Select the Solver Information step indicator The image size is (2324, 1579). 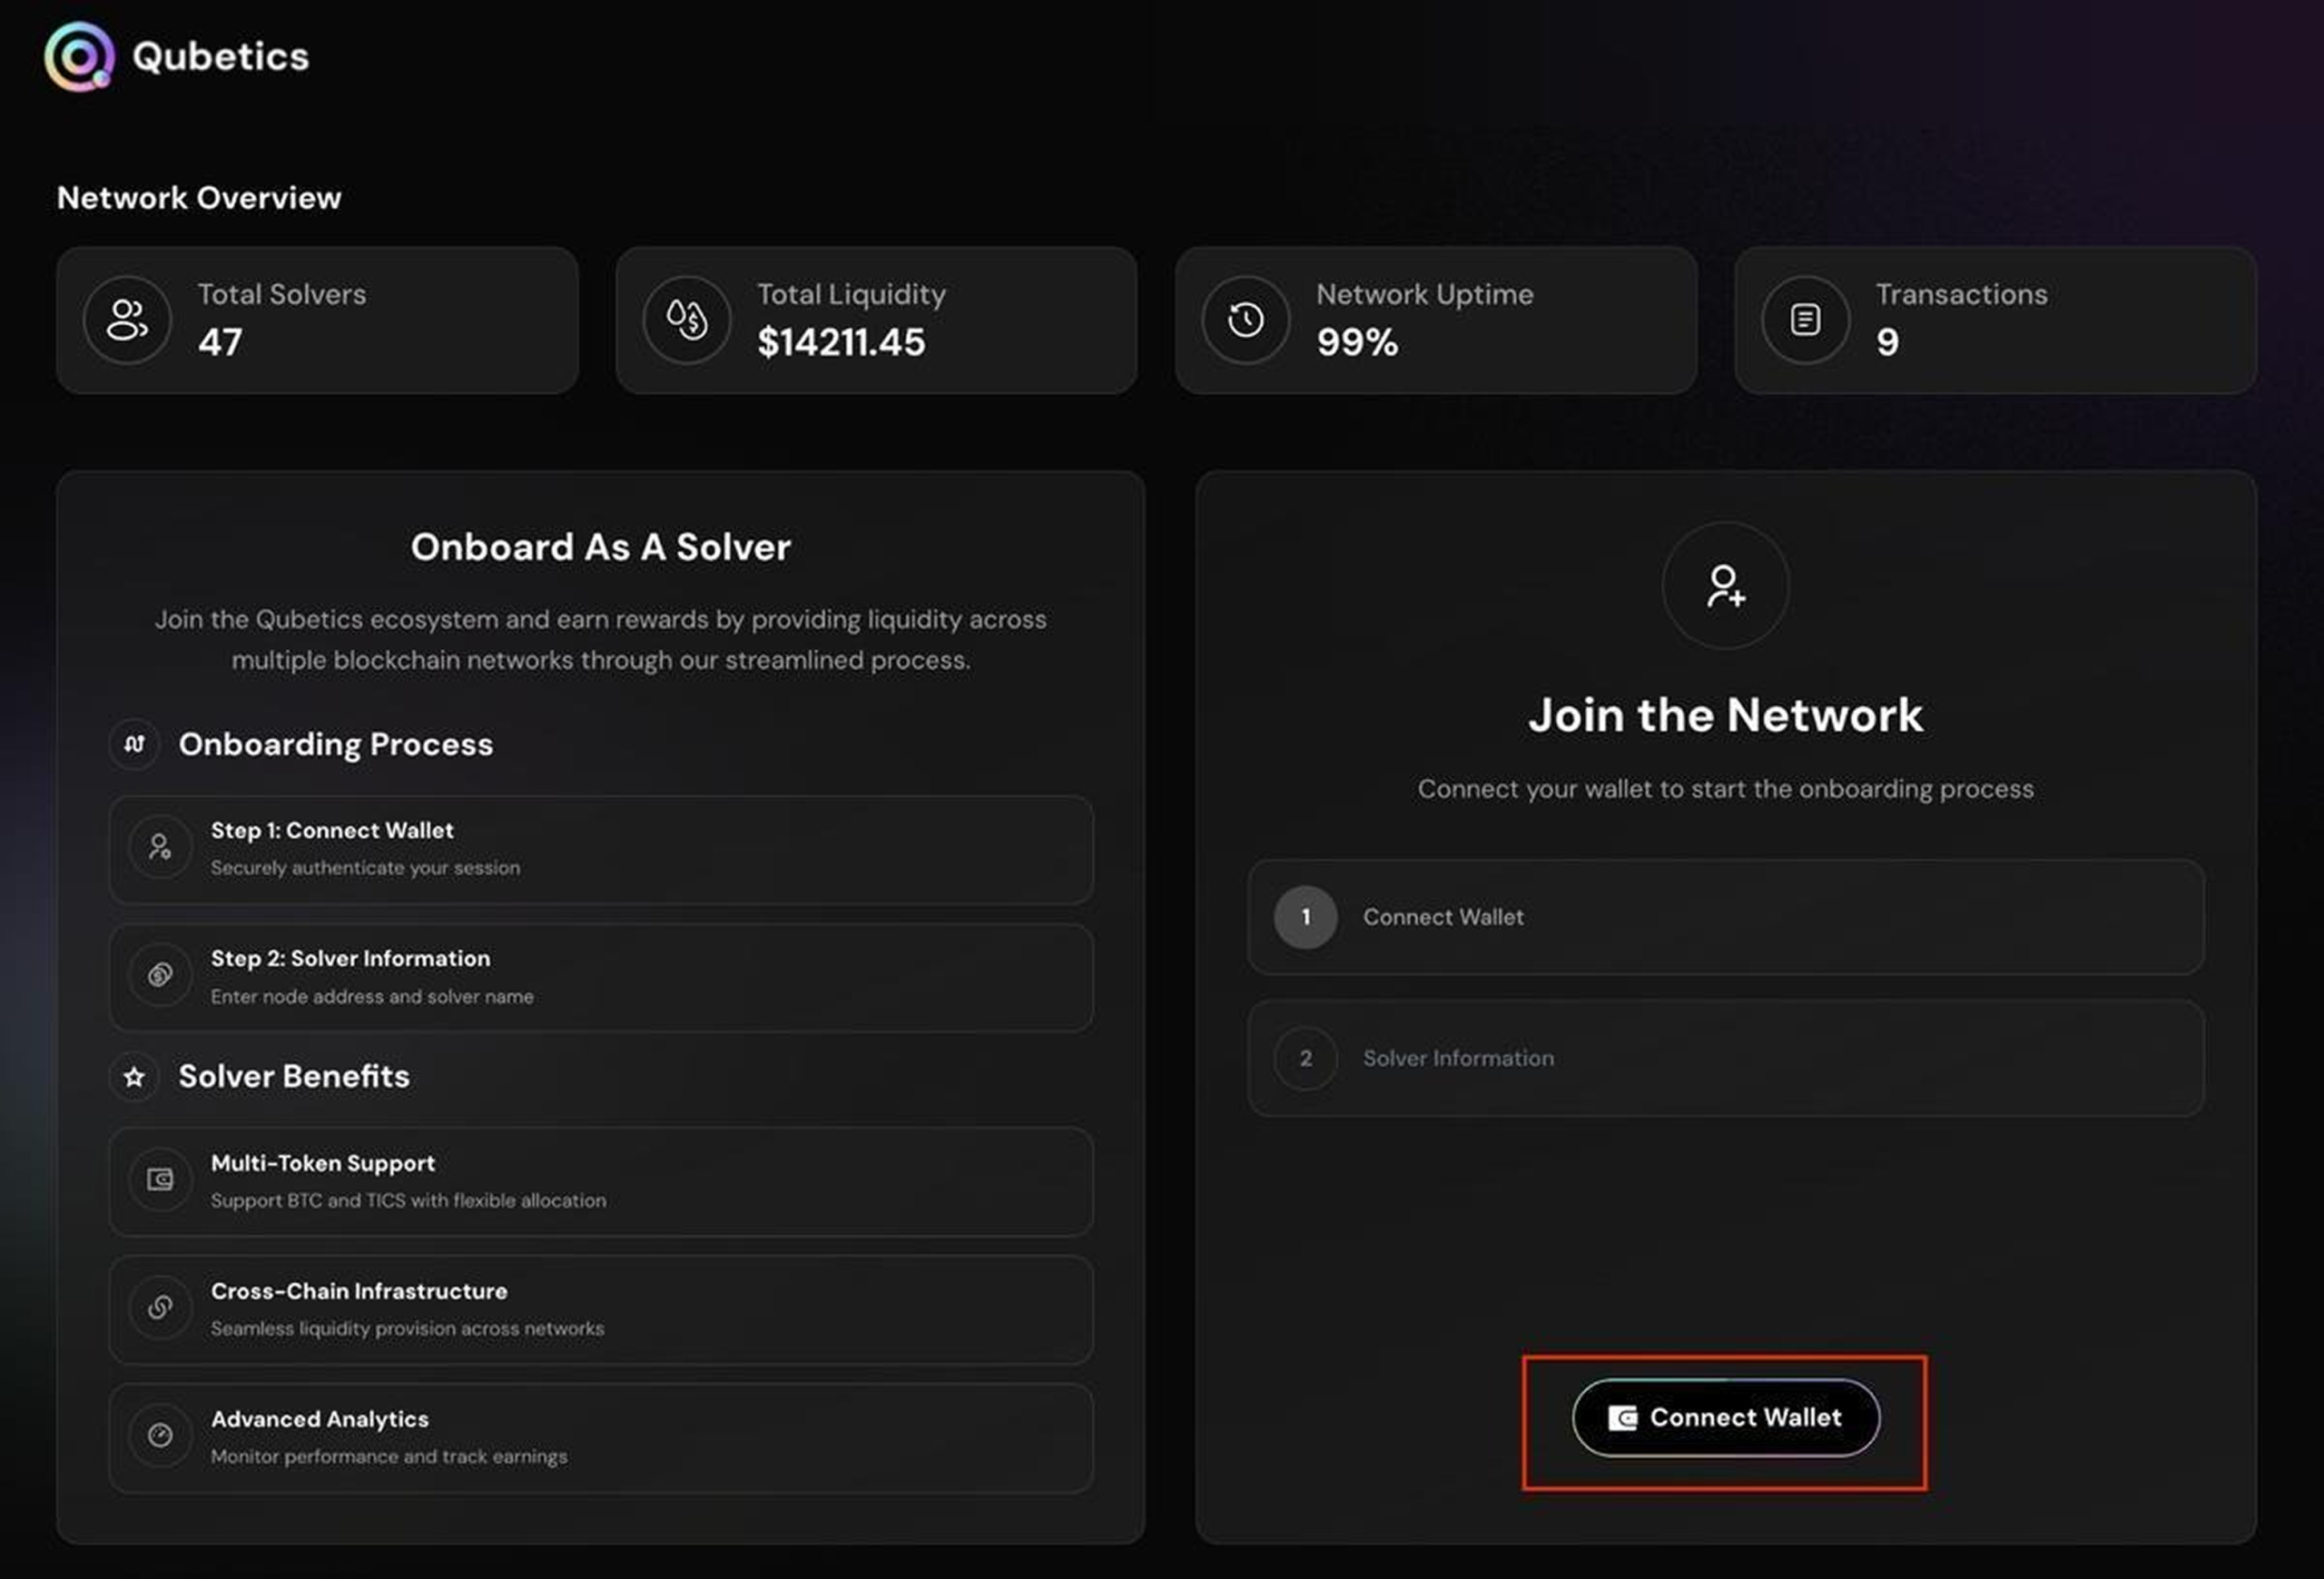click(1304, 1058)
